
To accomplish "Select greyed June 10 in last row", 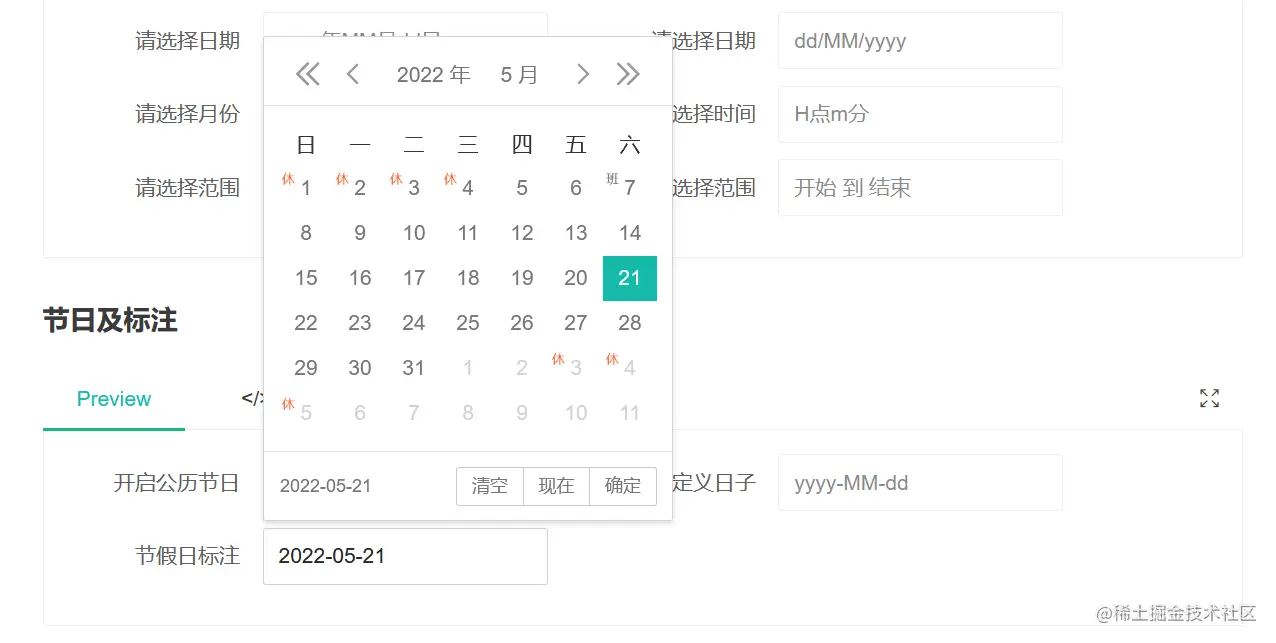I will [576, 413].
